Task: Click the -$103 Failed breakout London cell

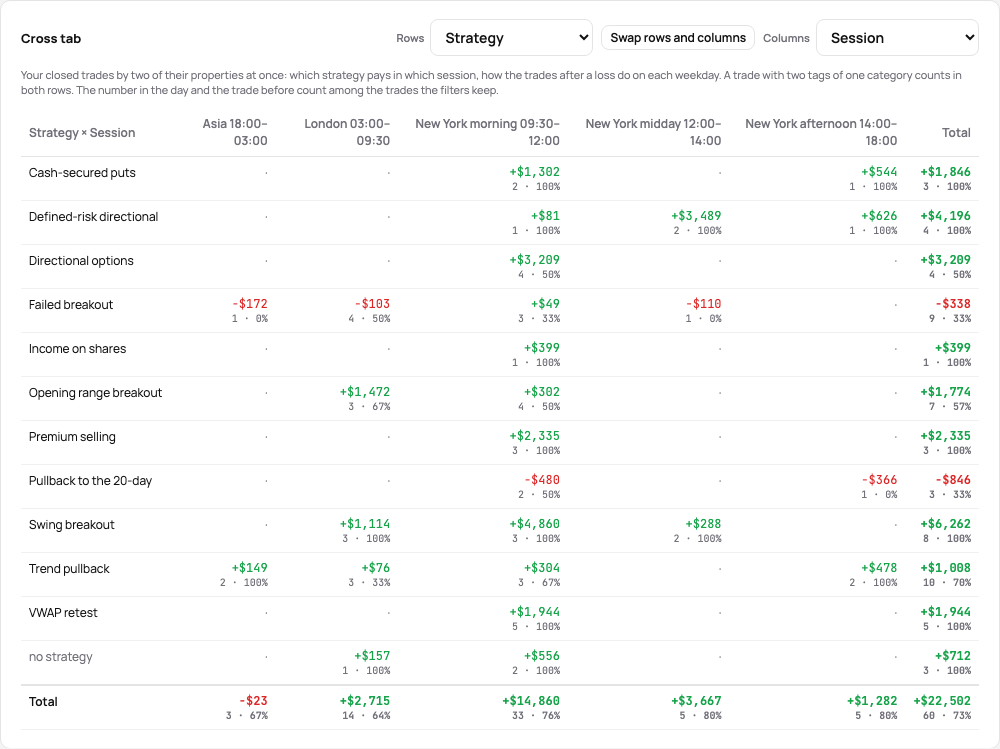Action: click(x=369, y=310)
